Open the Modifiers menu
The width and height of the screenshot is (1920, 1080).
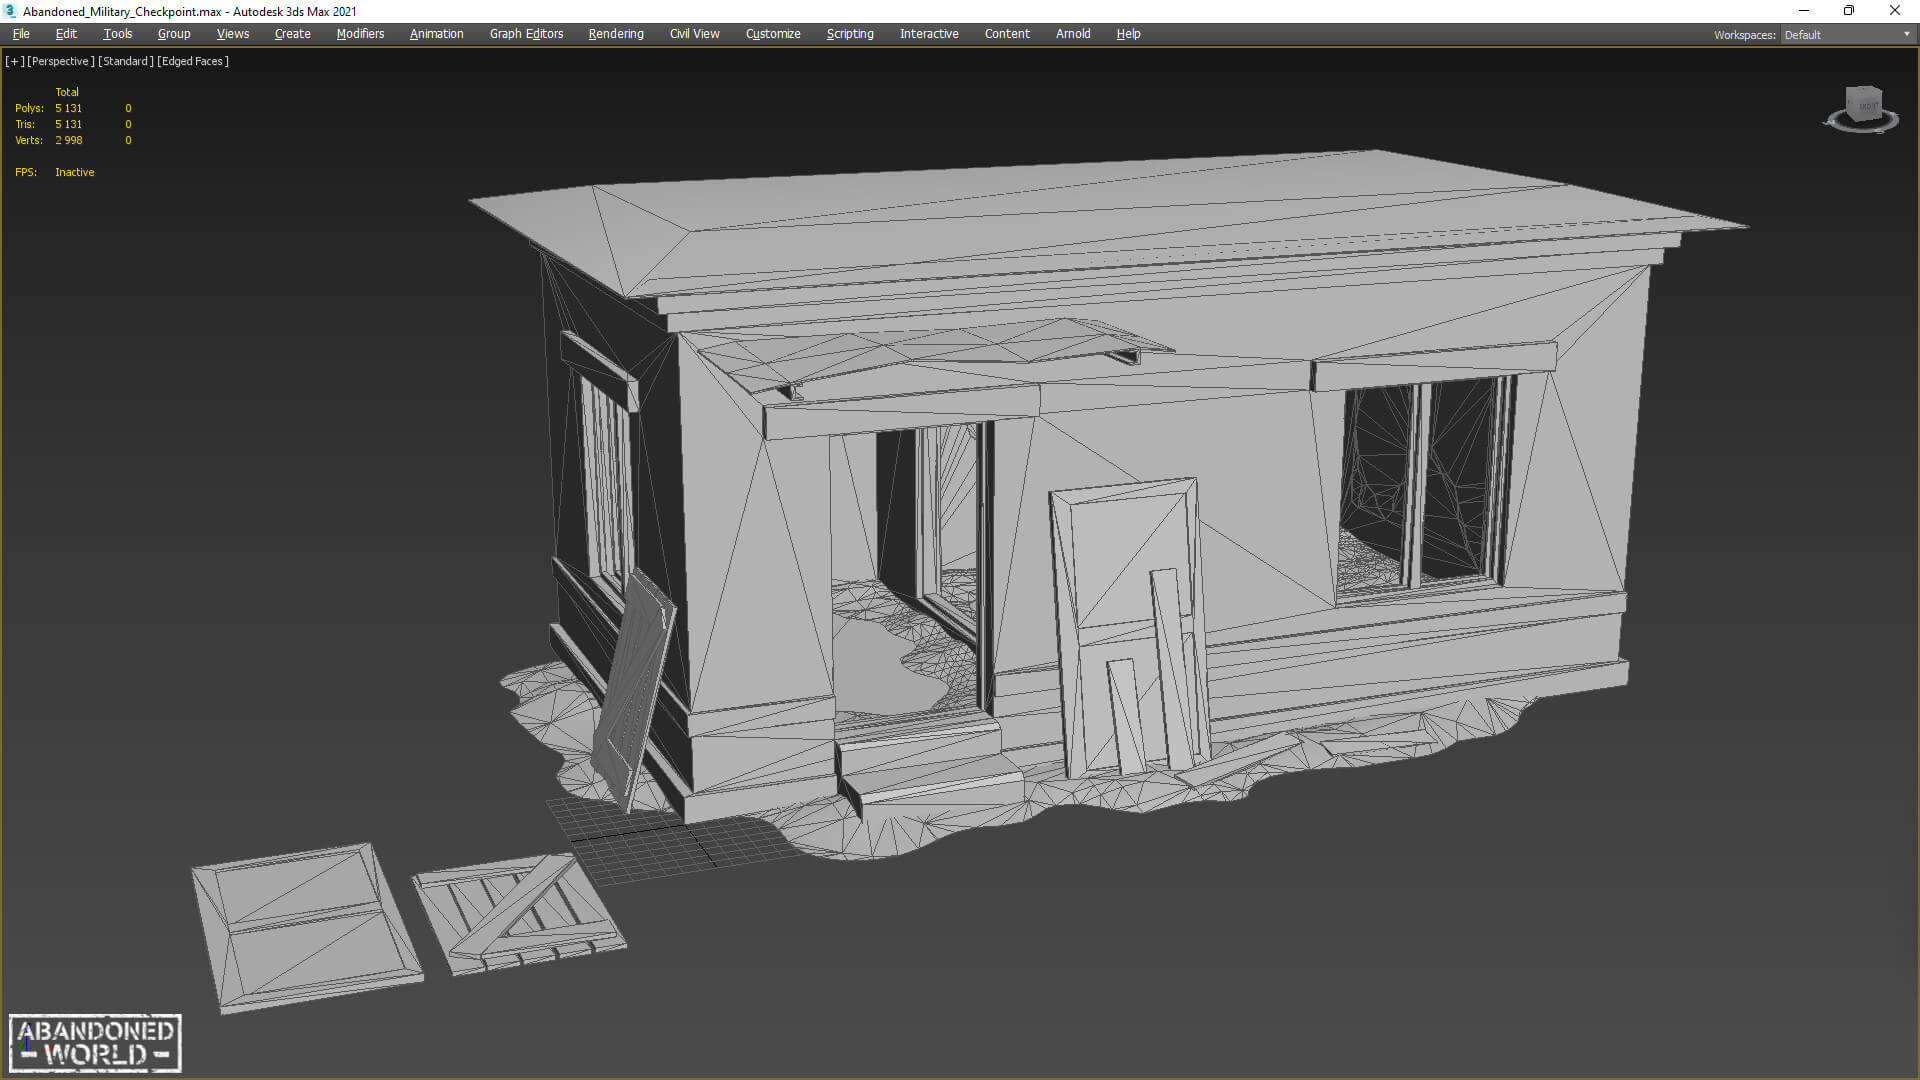pos(360,34)
